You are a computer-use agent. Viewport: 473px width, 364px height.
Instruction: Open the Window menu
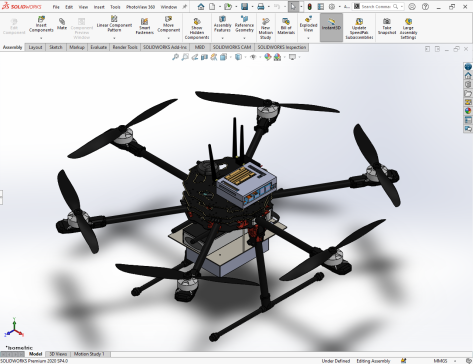(169, 7)
